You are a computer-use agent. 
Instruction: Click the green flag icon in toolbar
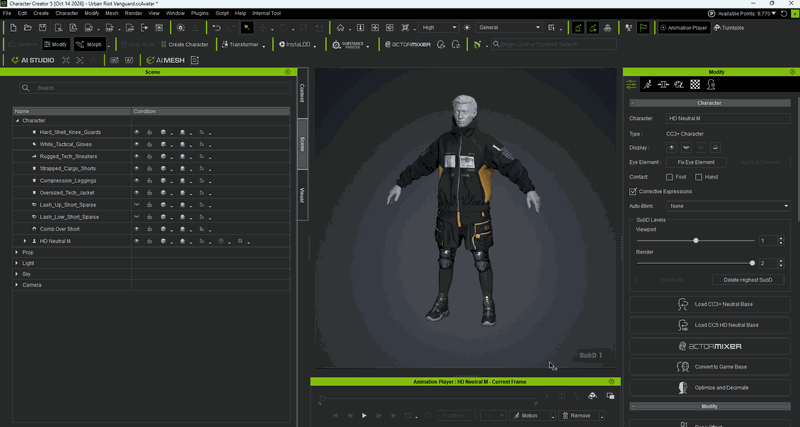coord(643,28)
